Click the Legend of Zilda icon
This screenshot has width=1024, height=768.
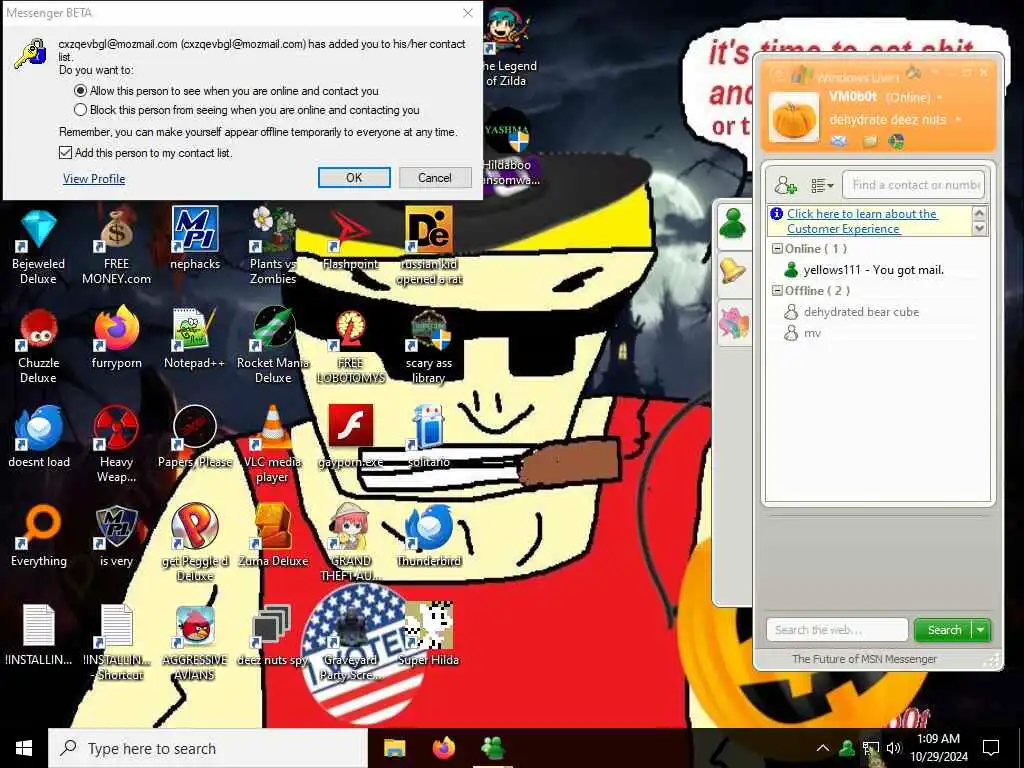point(508,49)
